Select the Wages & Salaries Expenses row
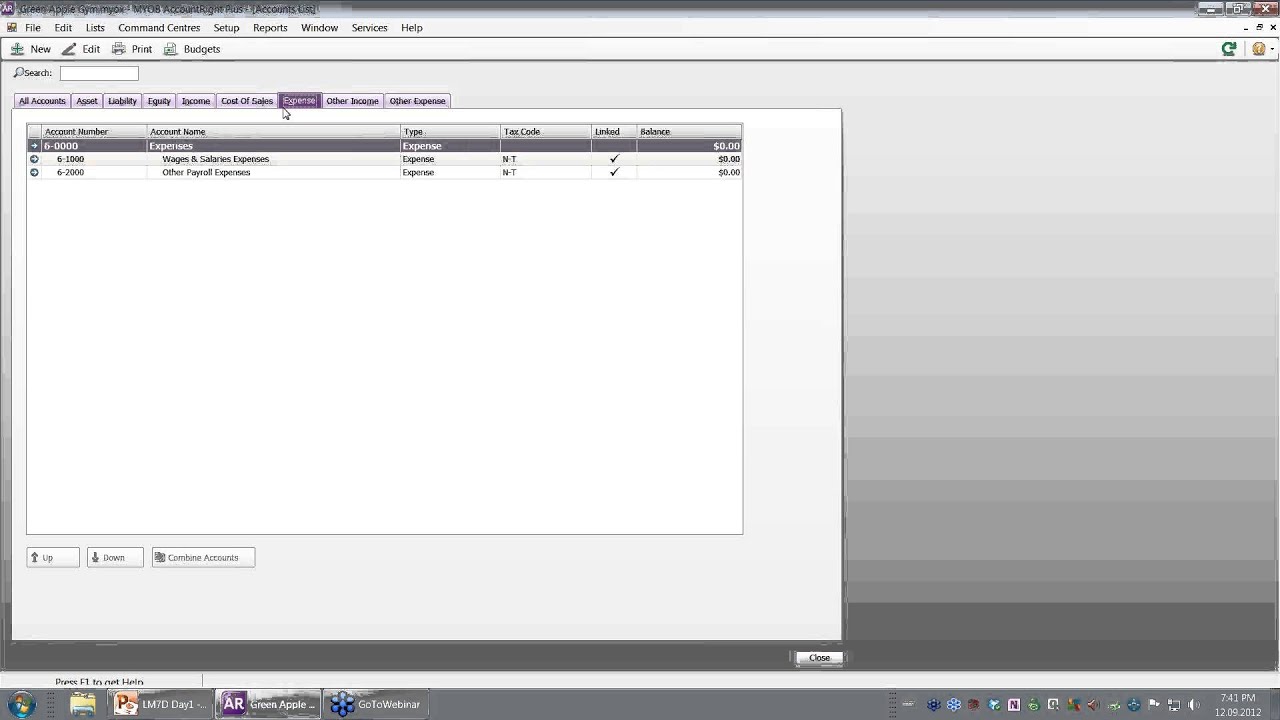Image resolution: width=1280 pixels, height=720 pixels. 385,159
